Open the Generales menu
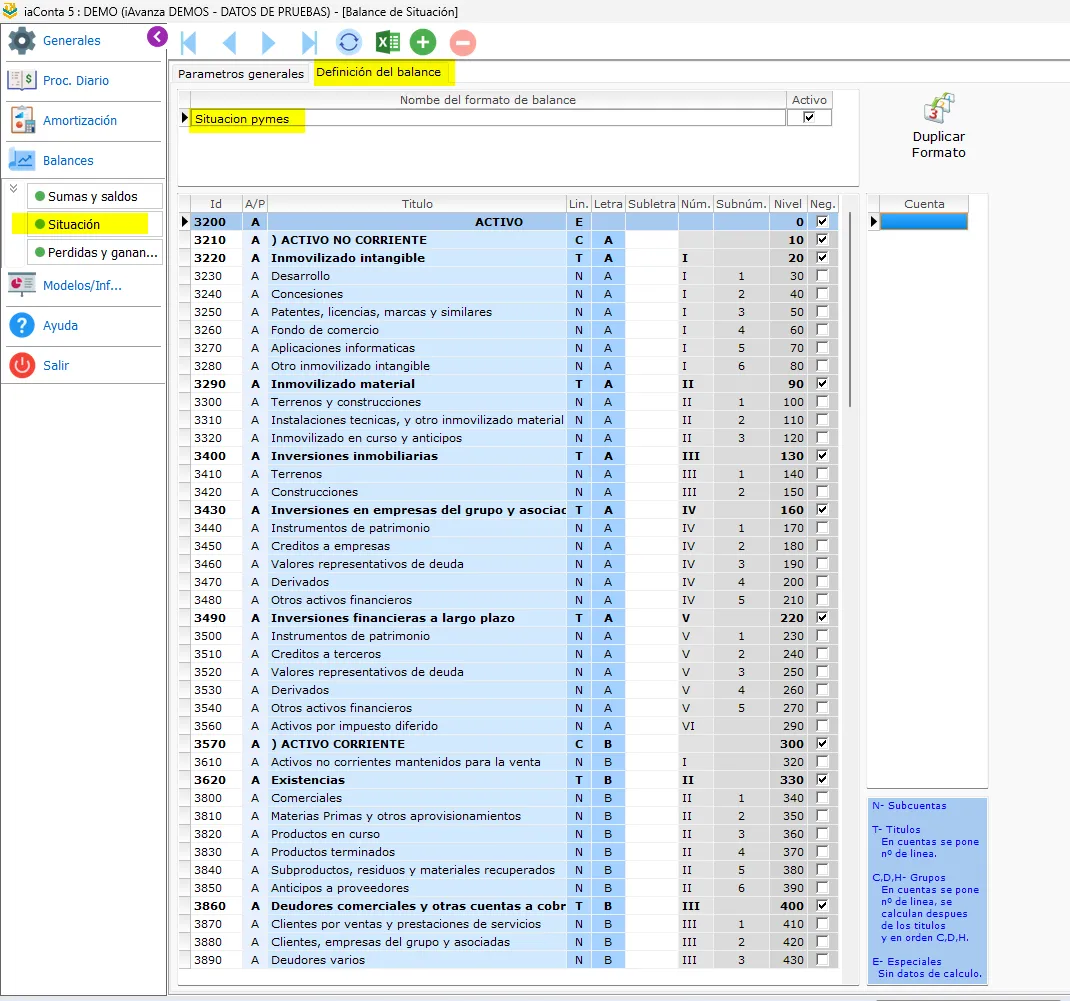Screen dimensions: 1070x1001 point(72,41)
